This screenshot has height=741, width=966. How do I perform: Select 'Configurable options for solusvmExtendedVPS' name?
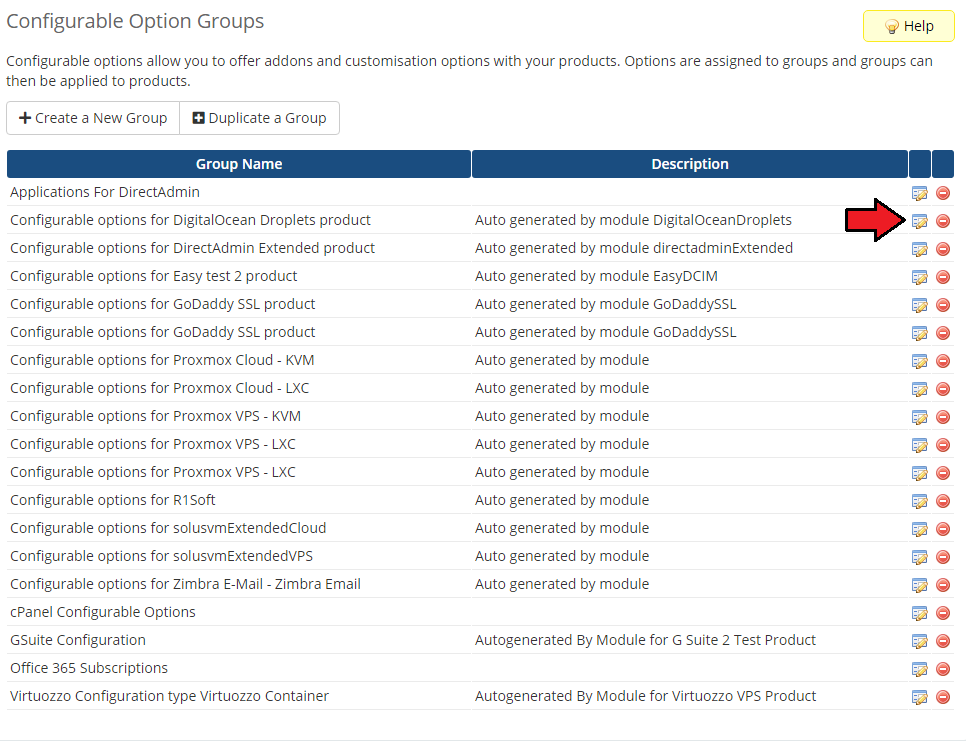[x=161, y=556]
